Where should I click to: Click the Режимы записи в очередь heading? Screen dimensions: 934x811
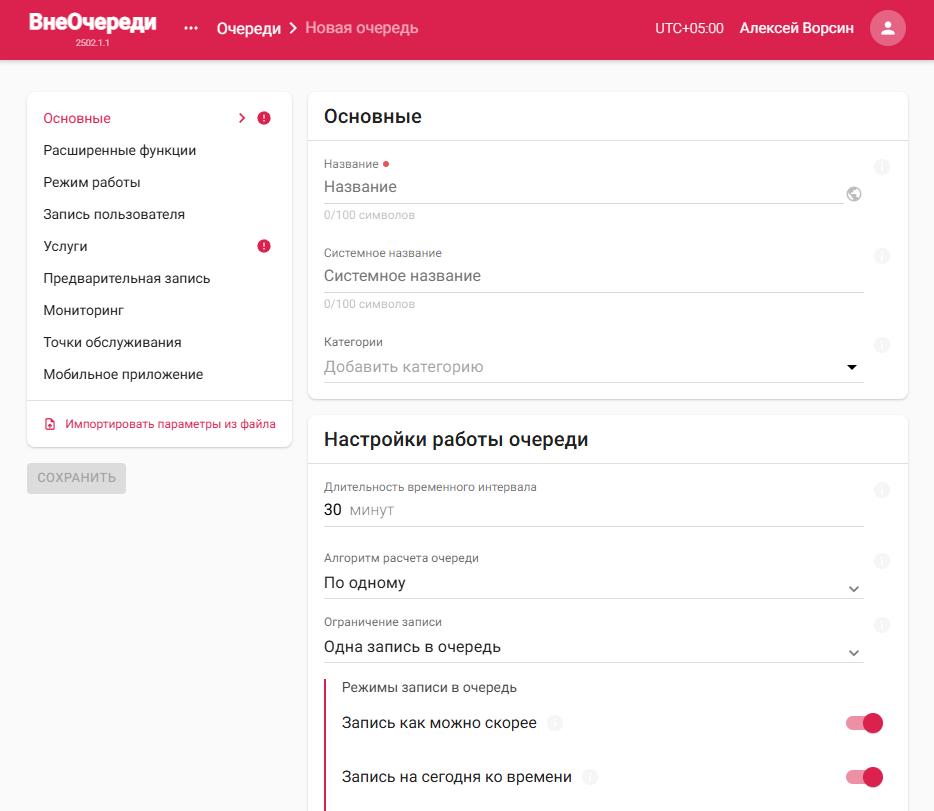click(429, 687)
